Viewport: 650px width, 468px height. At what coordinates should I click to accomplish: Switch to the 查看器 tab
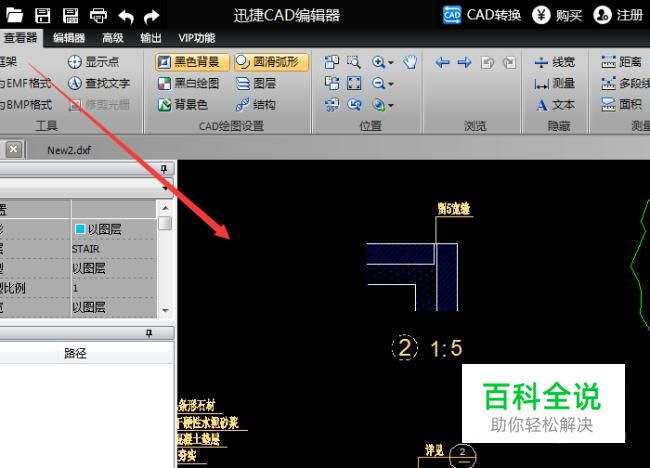[20, 38]
